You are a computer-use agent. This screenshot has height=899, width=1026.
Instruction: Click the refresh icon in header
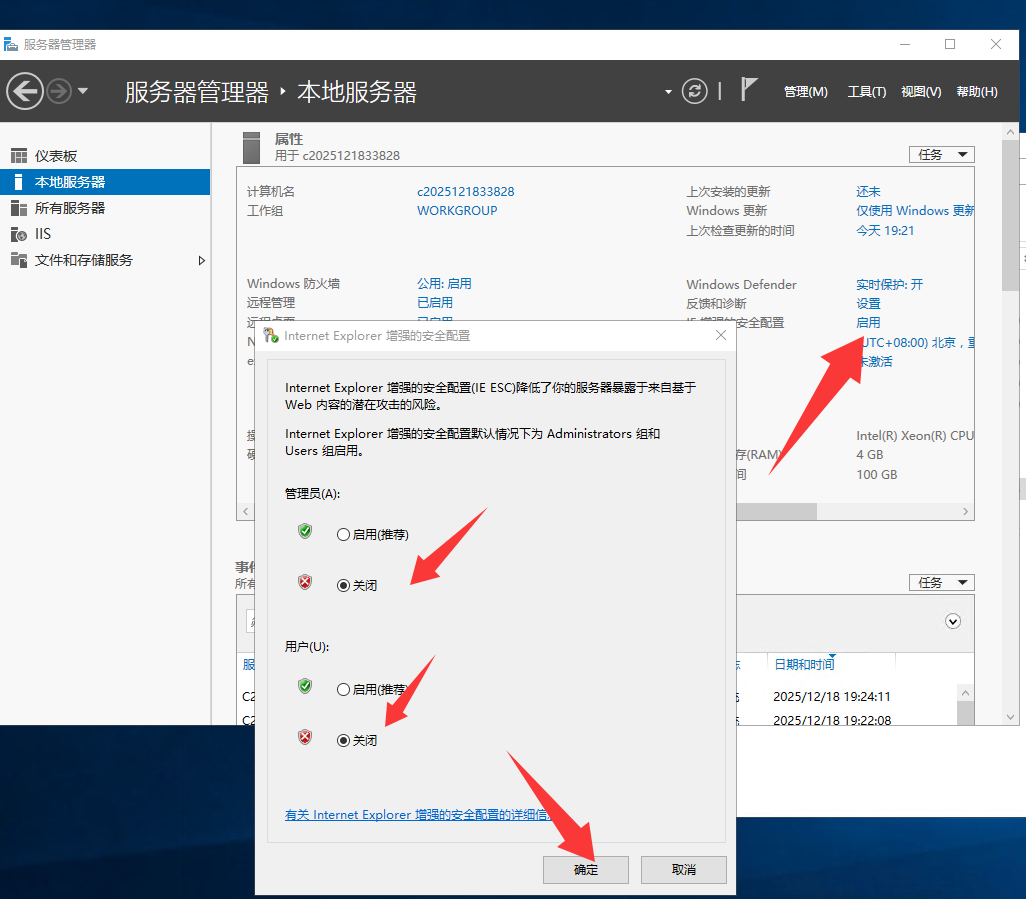pyautogui.click(x=694, y=91)
